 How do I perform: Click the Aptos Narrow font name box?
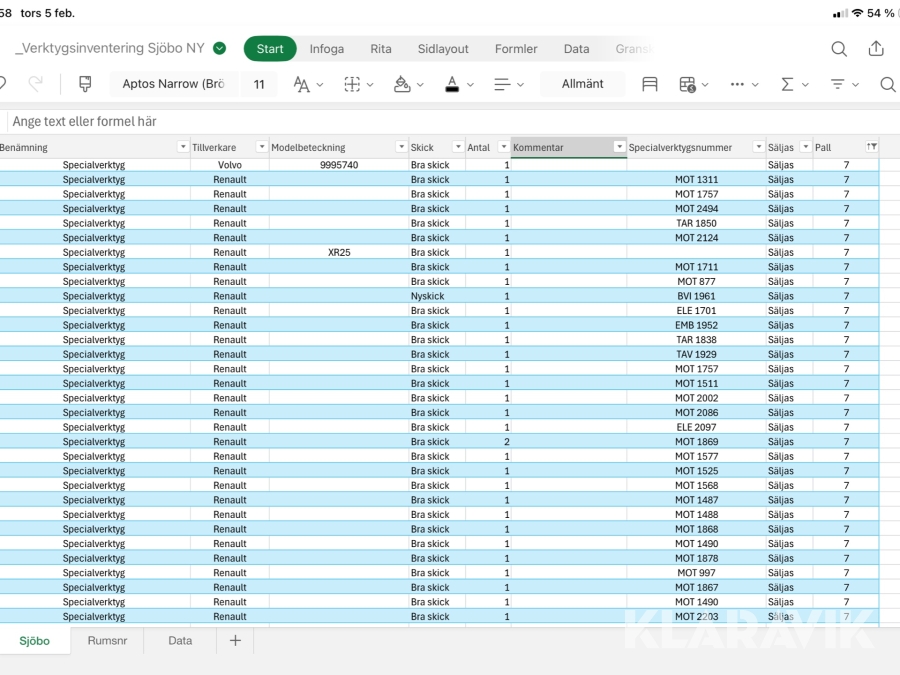point(173,84)
